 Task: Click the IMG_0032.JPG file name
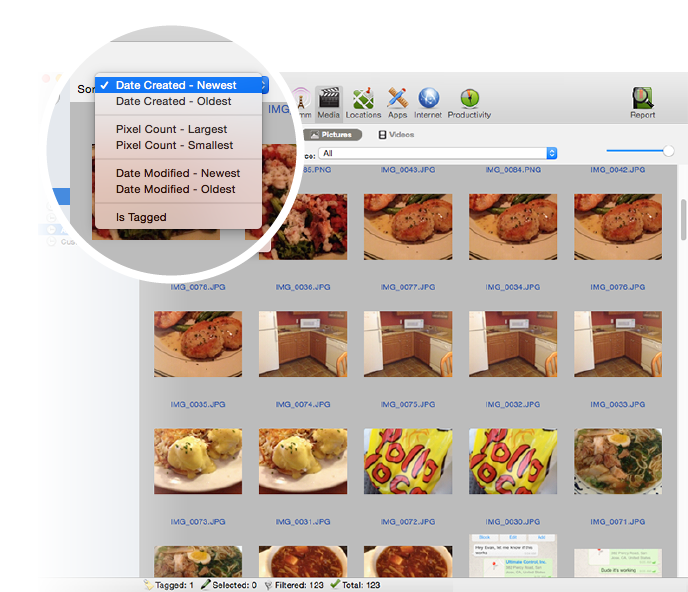pos(513,404)
